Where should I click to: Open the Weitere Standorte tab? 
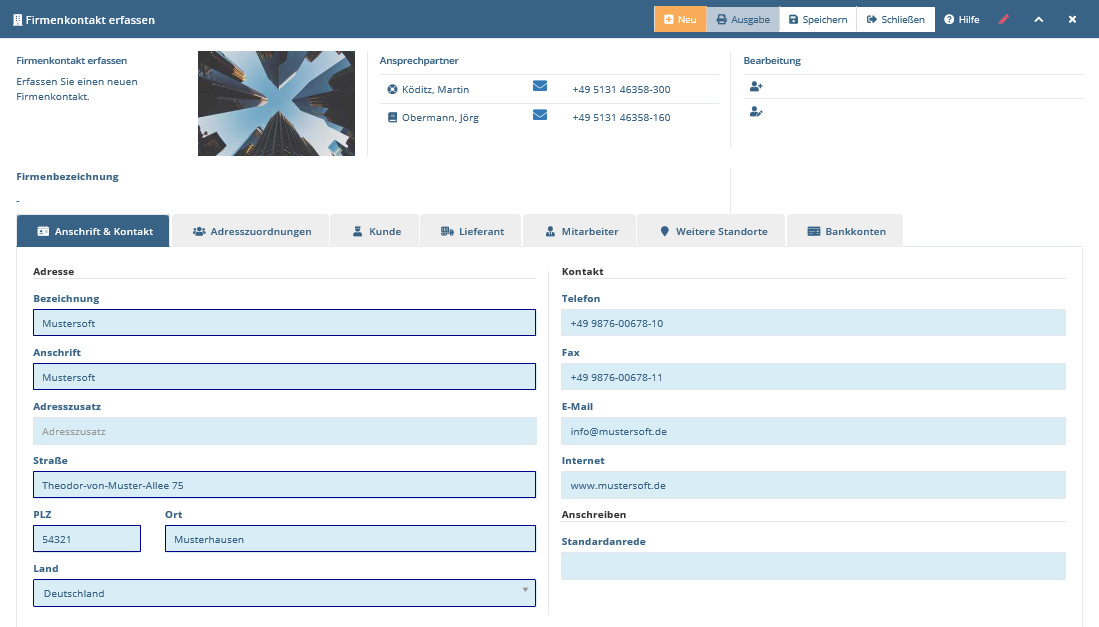click(713, 231)
